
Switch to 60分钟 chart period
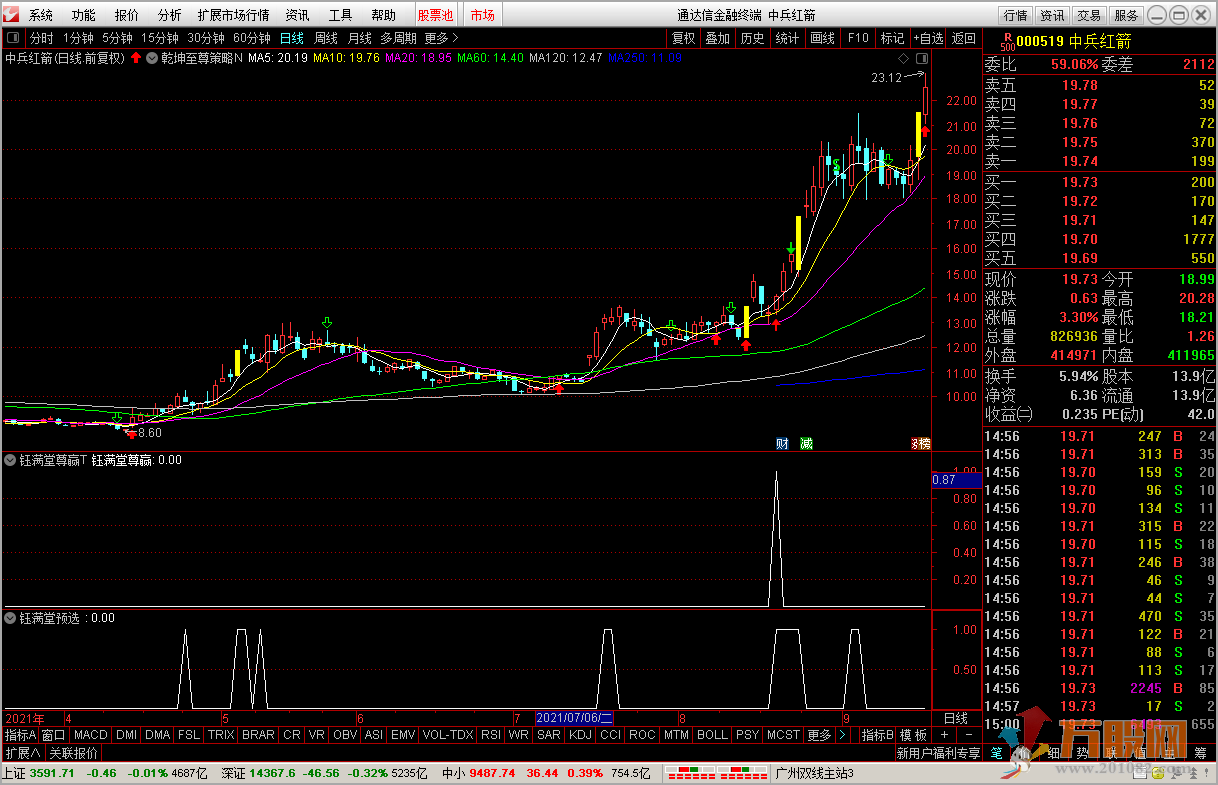(x=252, y=38)
